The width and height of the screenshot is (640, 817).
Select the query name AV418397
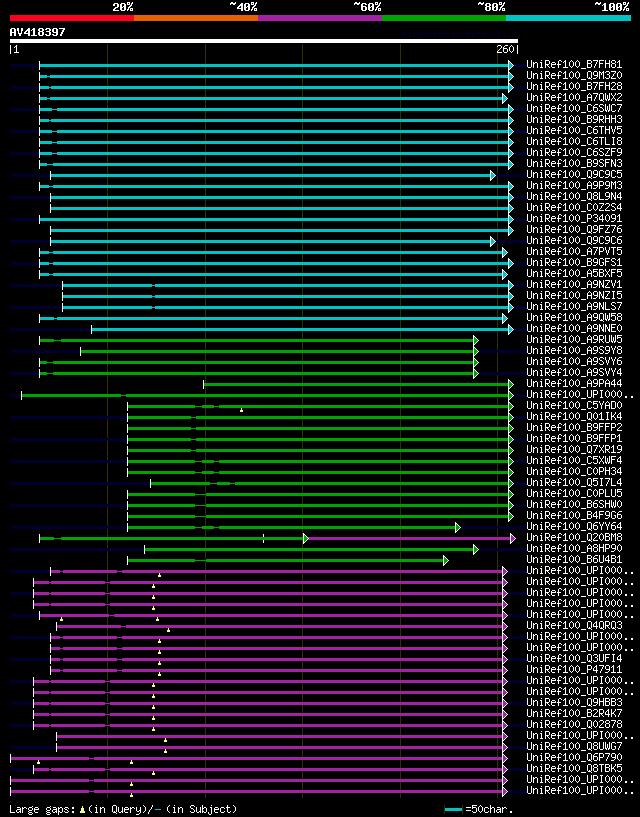coord(38,32)
